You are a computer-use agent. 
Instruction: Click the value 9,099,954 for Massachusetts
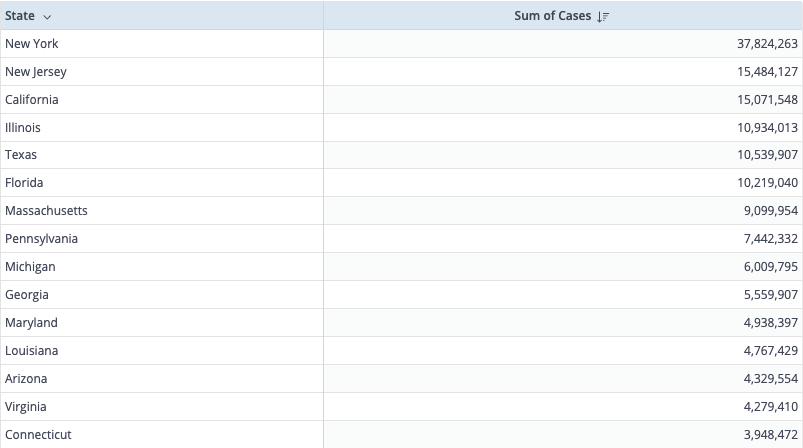(x=771, y=210)
